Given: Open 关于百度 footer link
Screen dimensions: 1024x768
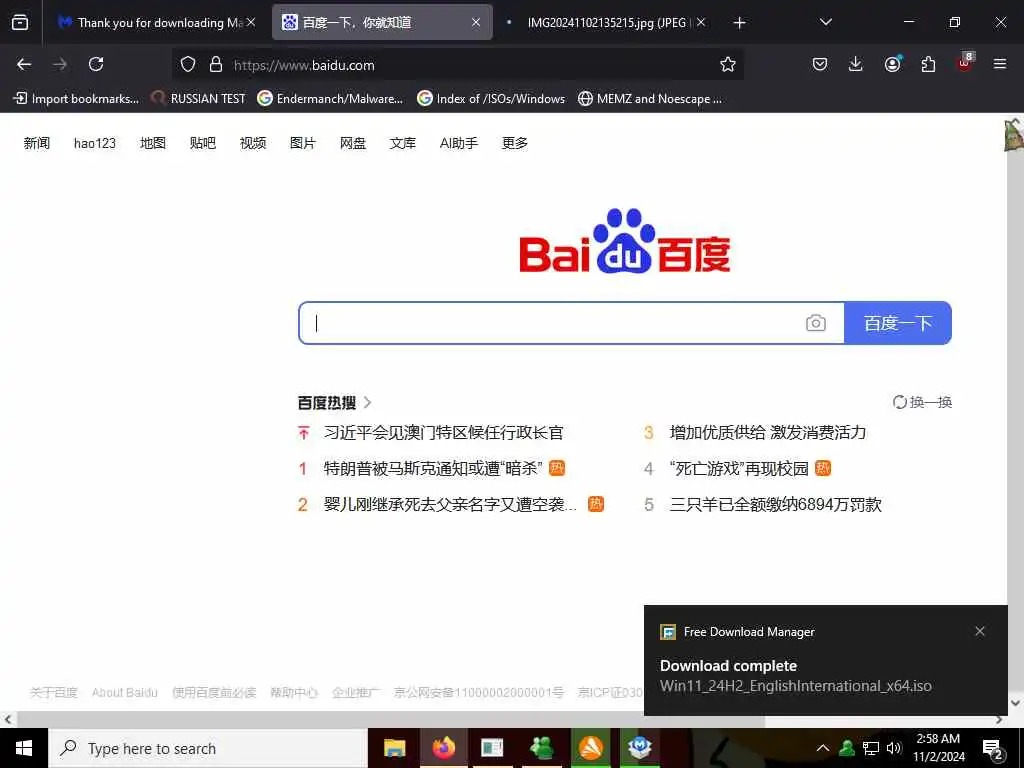Looking at the screenshot, I should tap(54, 692).
